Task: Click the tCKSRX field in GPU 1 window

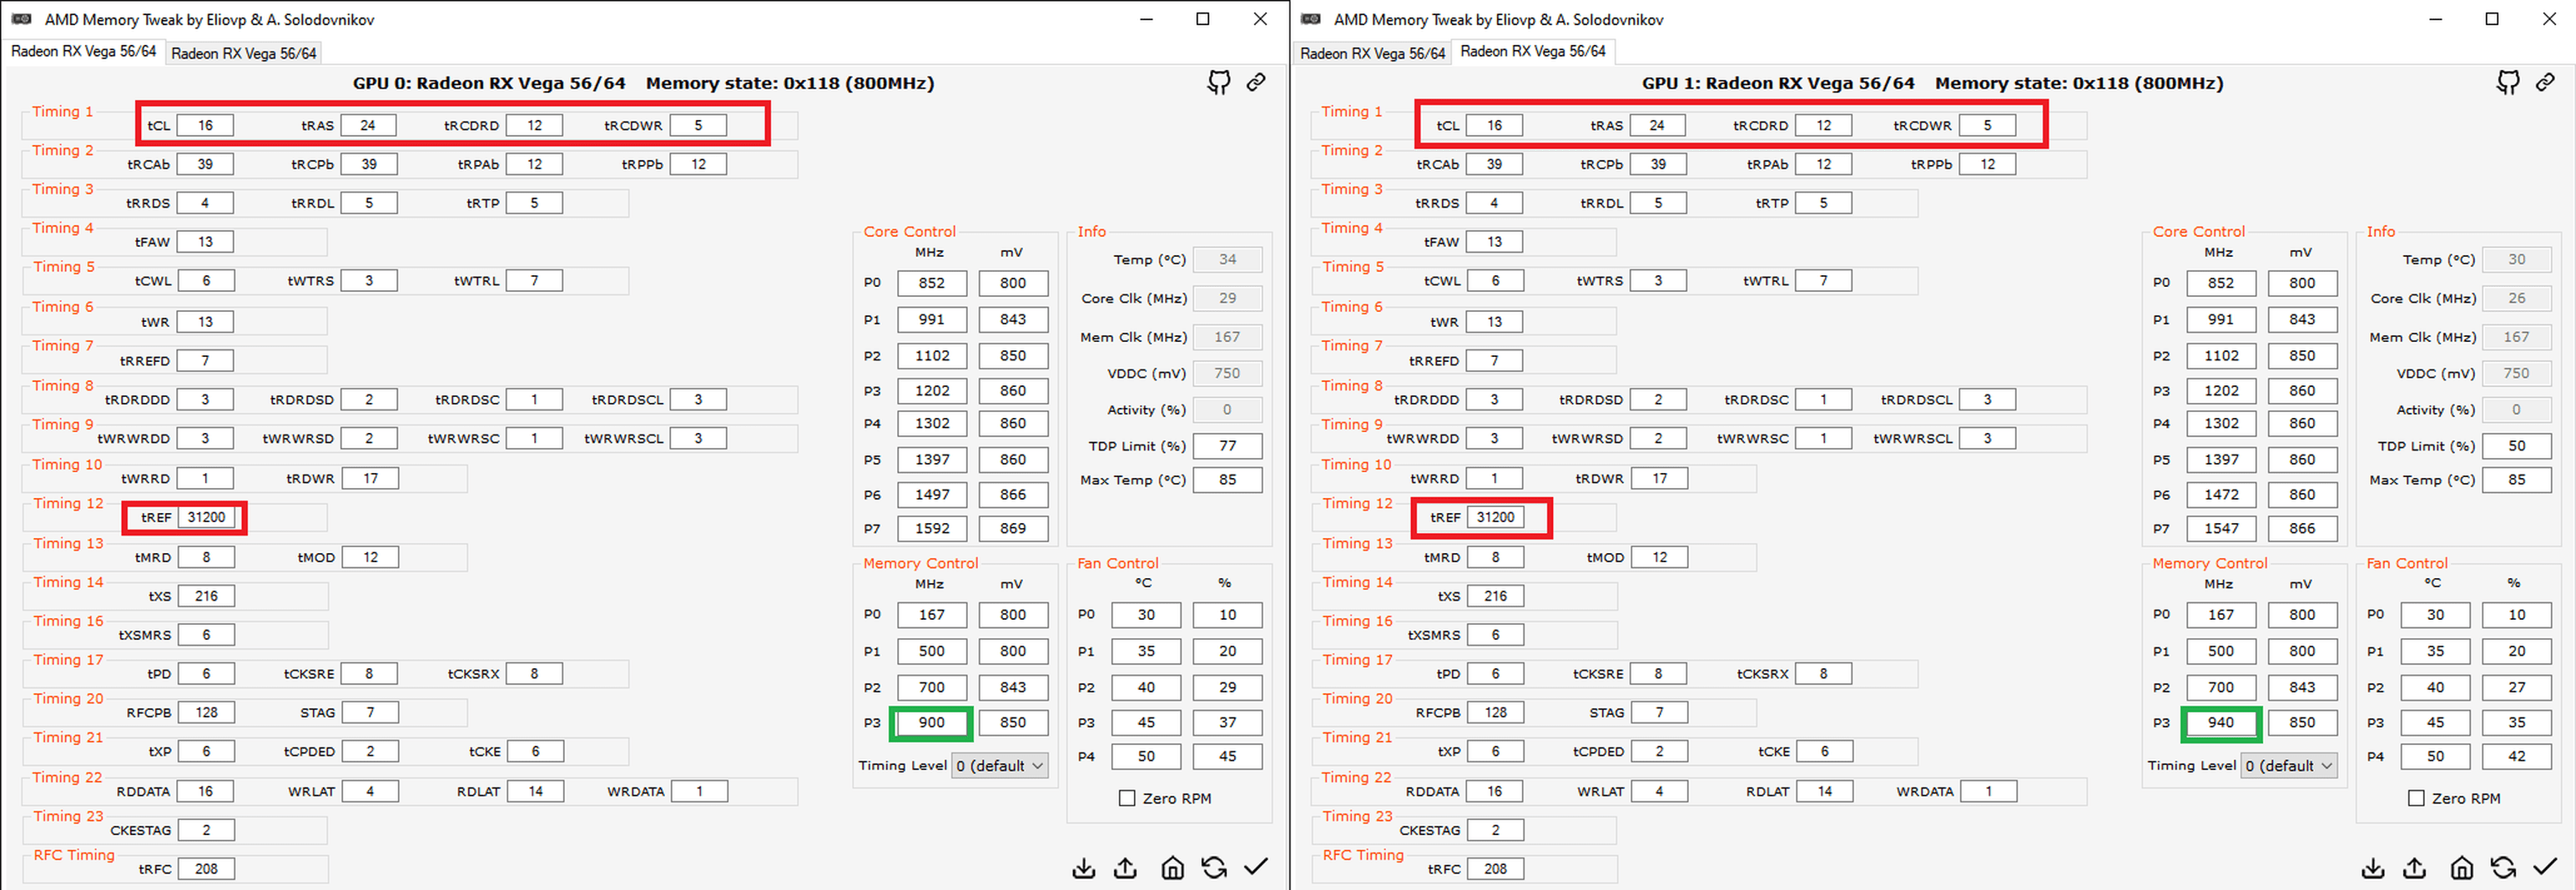Action: (x=1823, y=674)
